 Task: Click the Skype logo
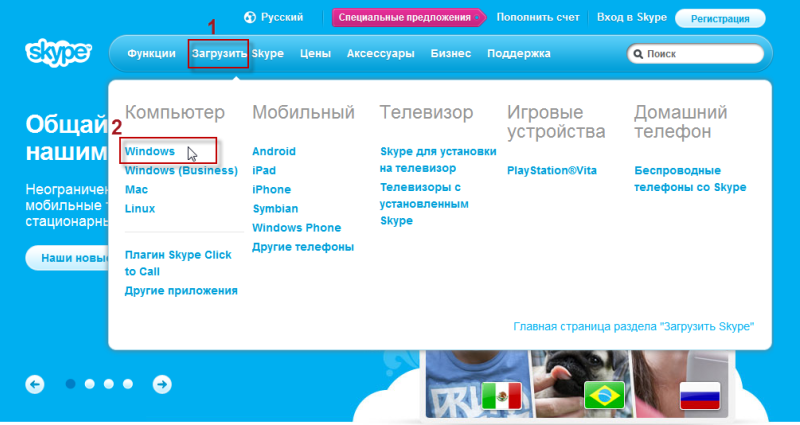58,53
